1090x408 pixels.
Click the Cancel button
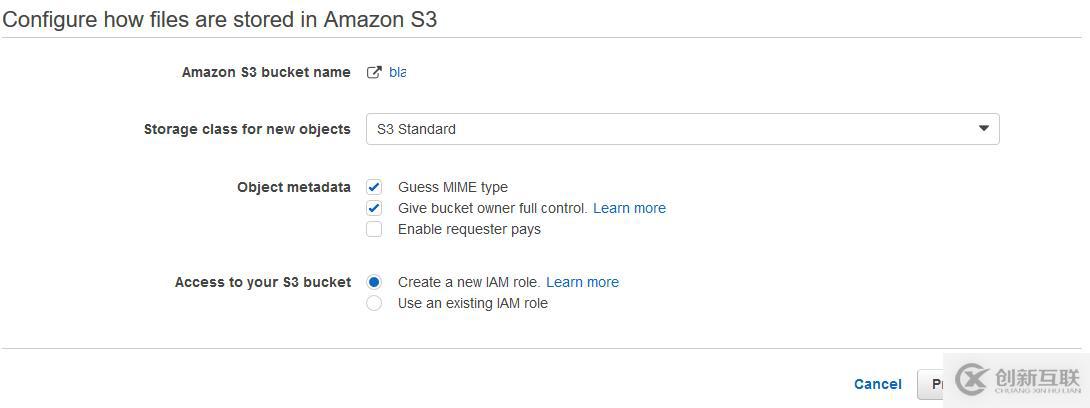pos(877,384)
